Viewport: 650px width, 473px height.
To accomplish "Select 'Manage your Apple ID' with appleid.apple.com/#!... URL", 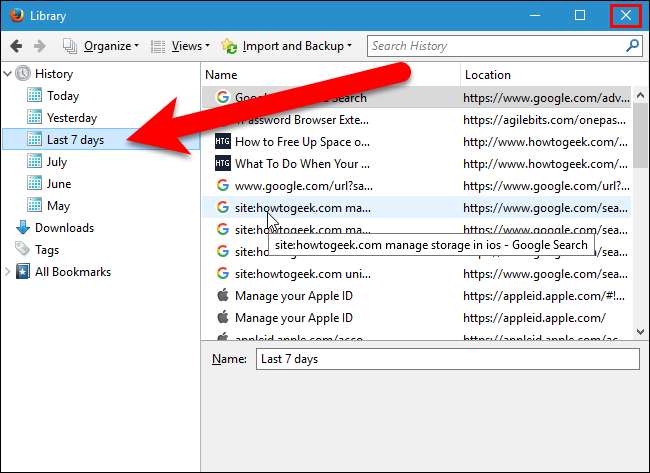I will (x=293, y=296).
